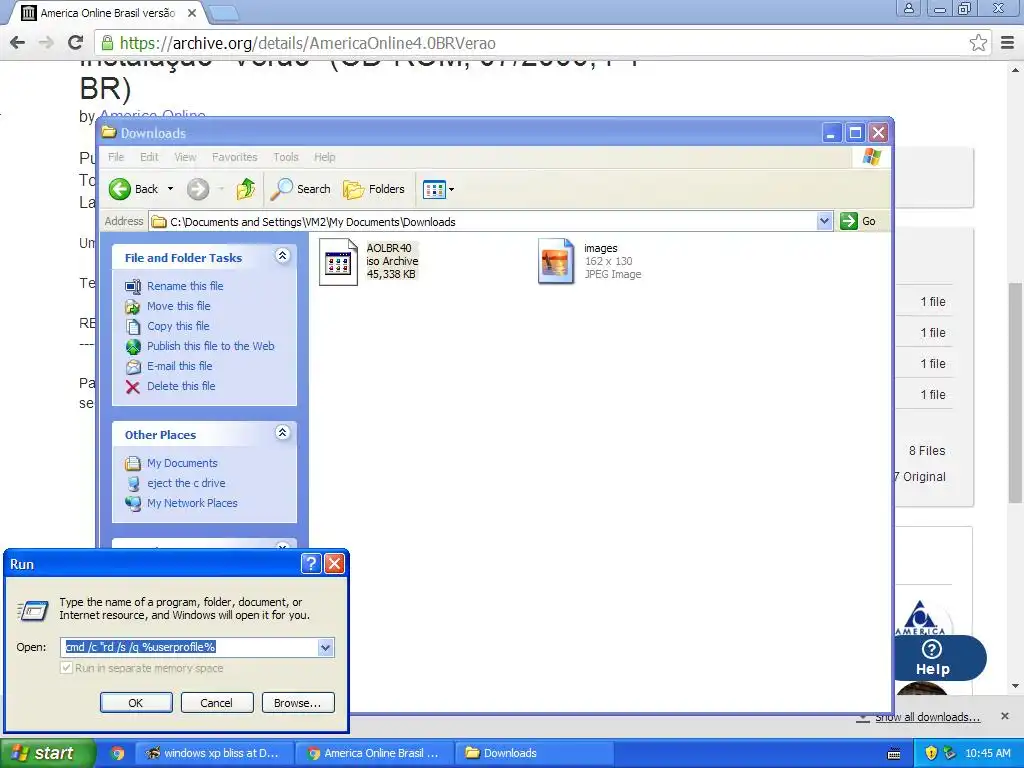Open a new Chrome tab

(x=224, y=12)
